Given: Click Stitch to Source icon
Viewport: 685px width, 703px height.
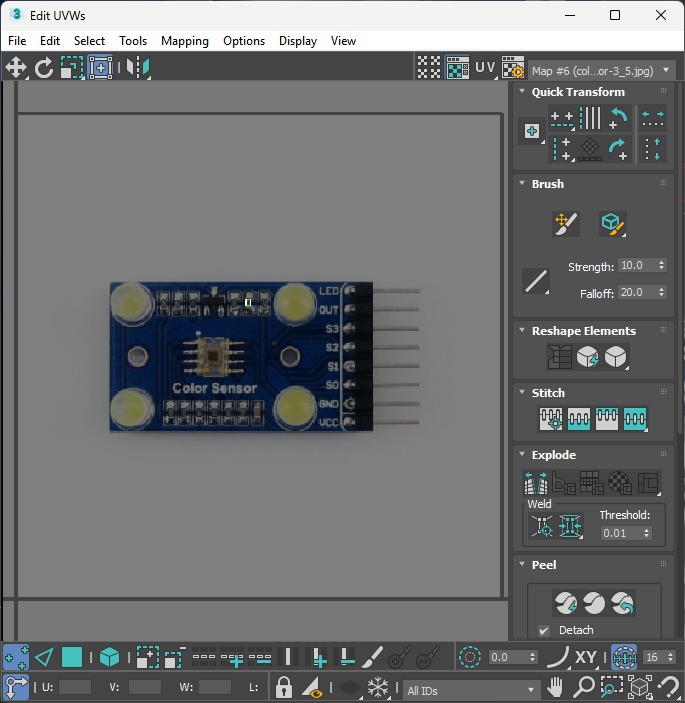Looking at the screenshot, I should (x=607, y=419).
